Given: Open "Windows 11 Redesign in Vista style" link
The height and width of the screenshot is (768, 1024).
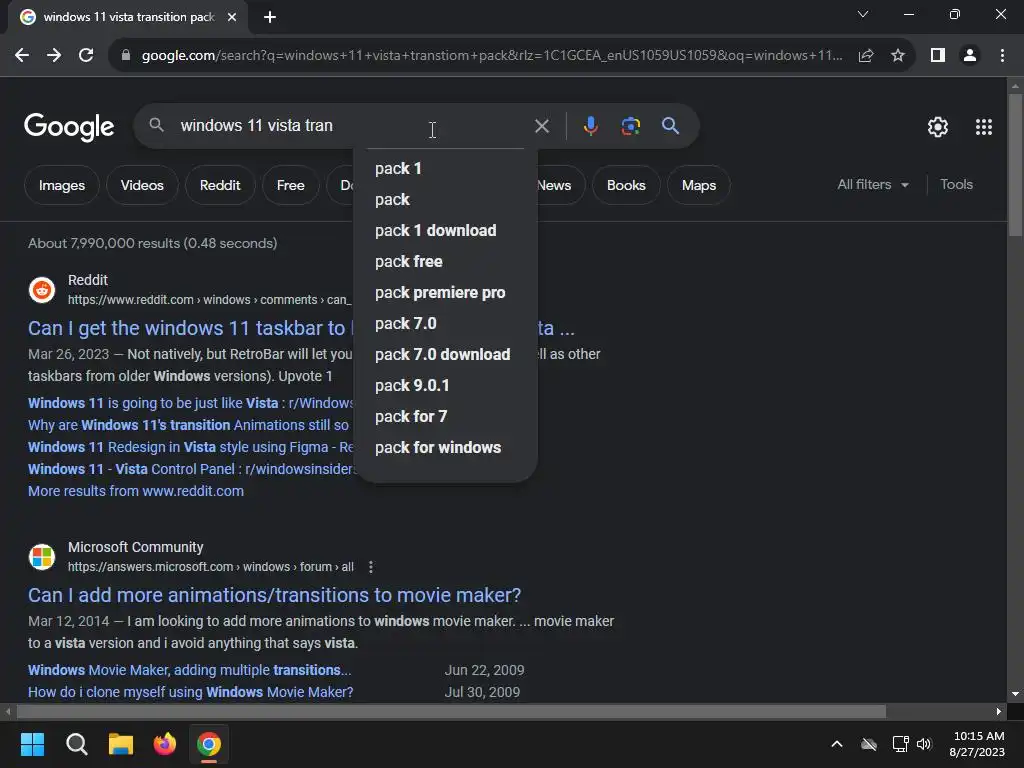Looking at the screenshot, I should click(x=189, y=447).
